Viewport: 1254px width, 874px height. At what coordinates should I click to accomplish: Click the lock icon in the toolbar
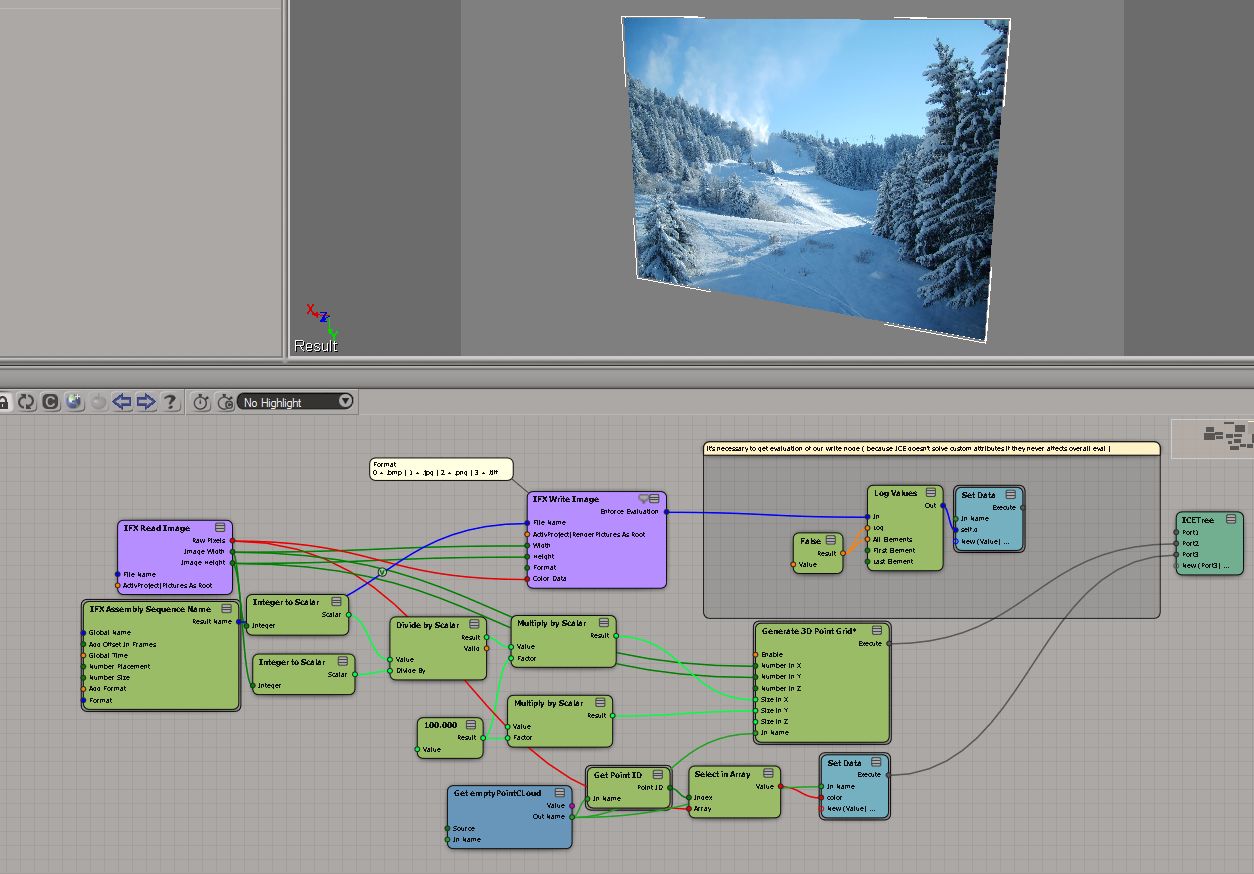4,402
